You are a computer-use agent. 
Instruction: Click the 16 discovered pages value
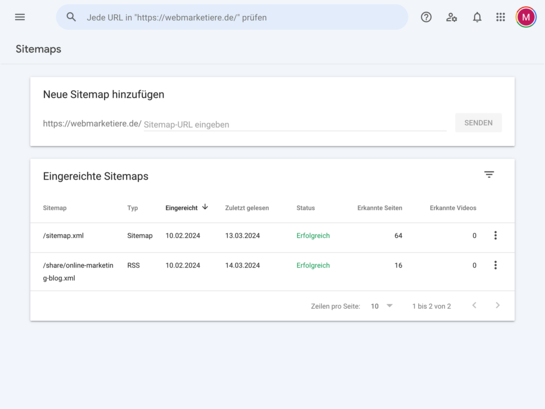click(398, 265)
